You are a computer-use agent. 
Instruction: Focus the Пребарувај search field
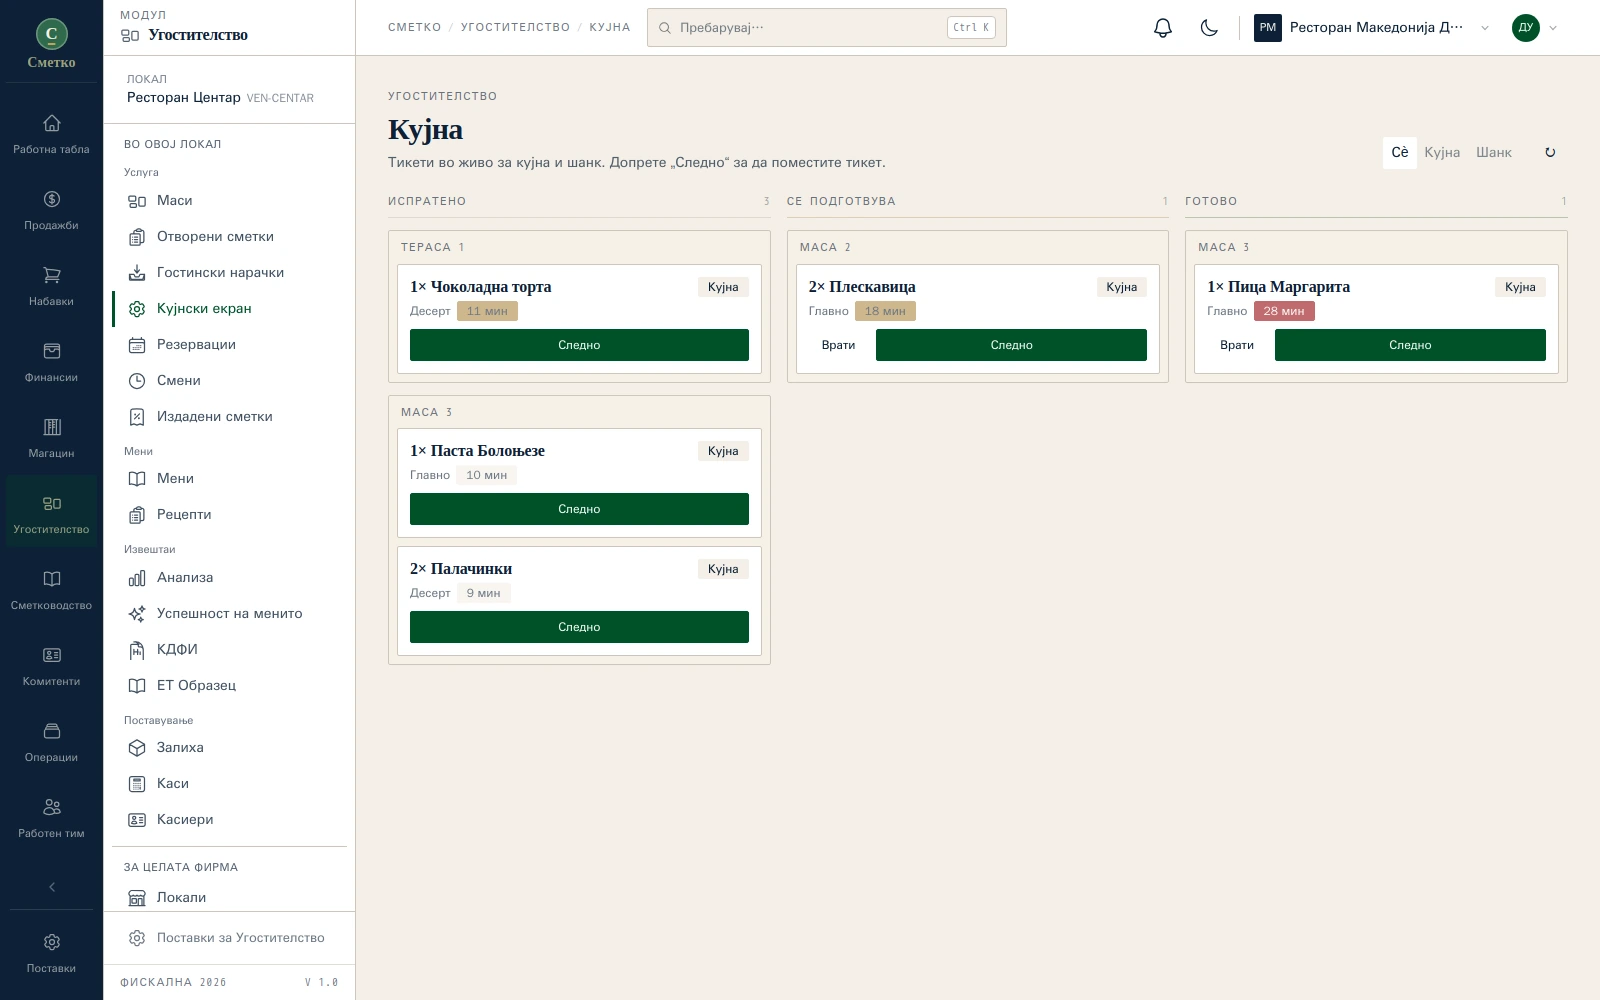tap(827, 28)
